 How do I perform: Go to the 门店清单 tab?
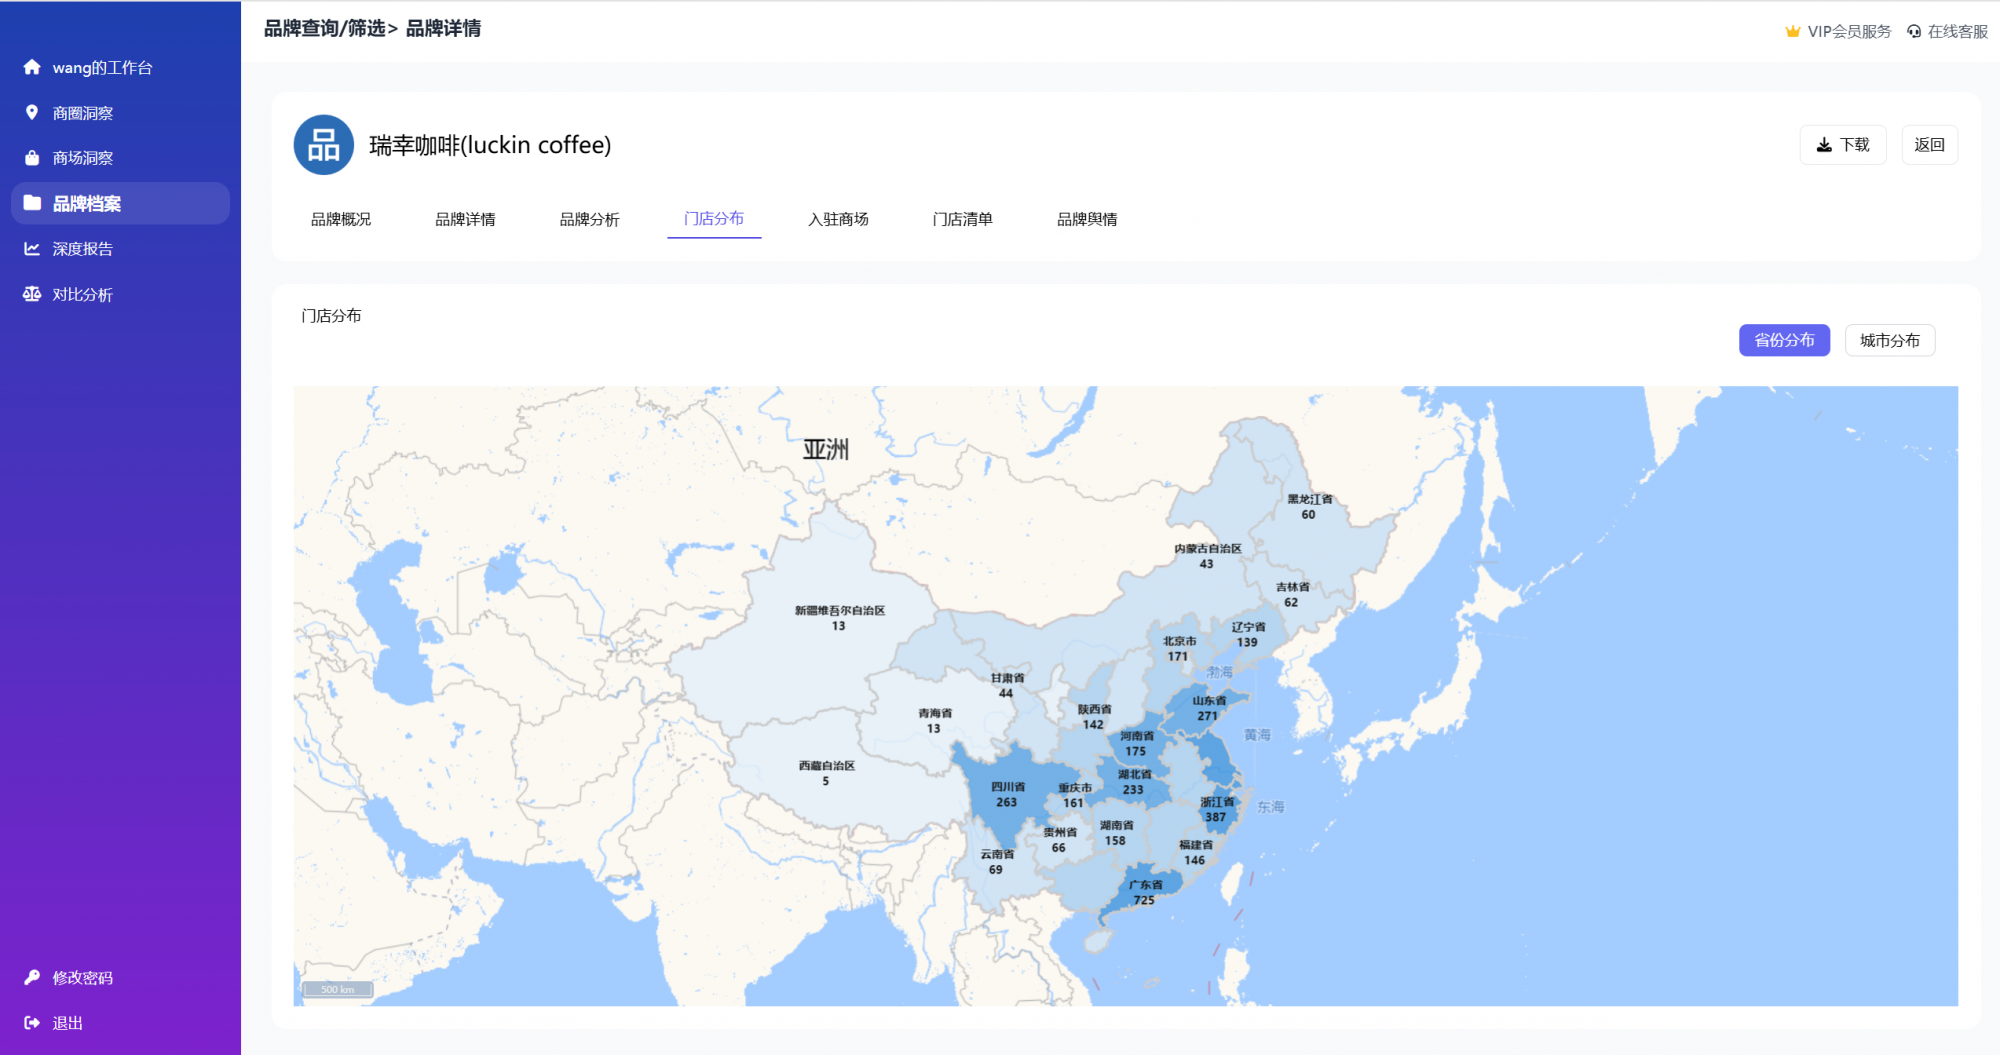point(962,219)
